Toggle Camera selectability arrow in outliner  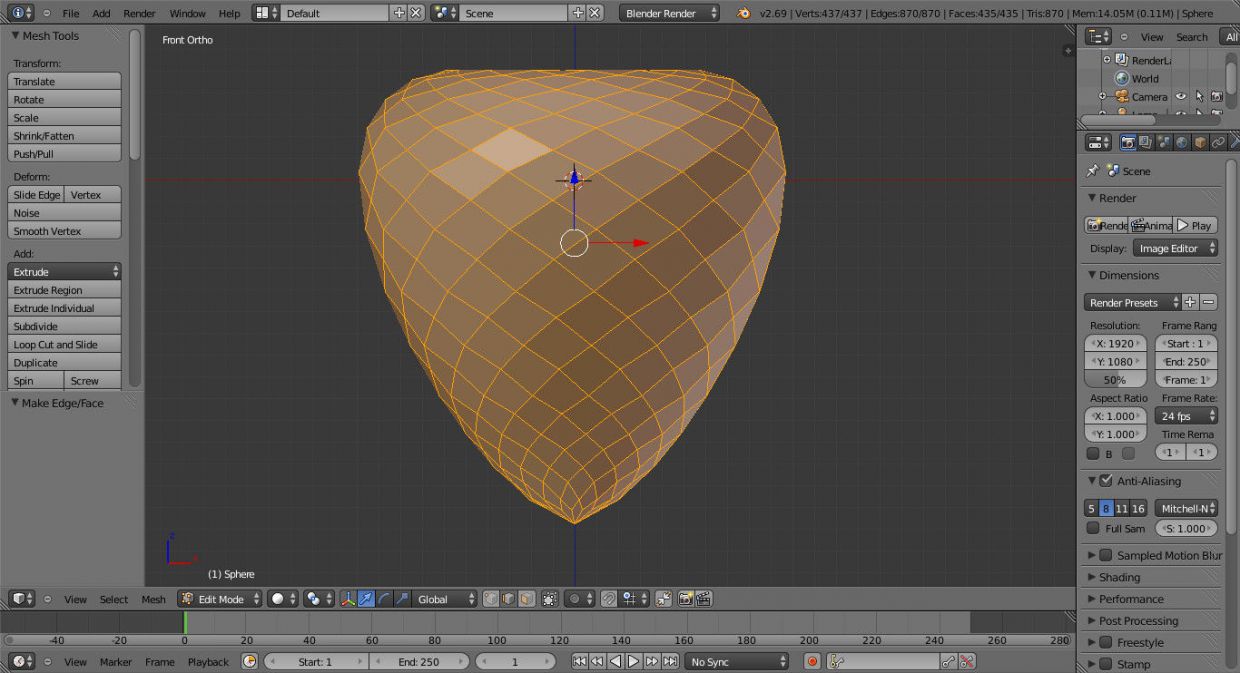(x=1199, y=97)
